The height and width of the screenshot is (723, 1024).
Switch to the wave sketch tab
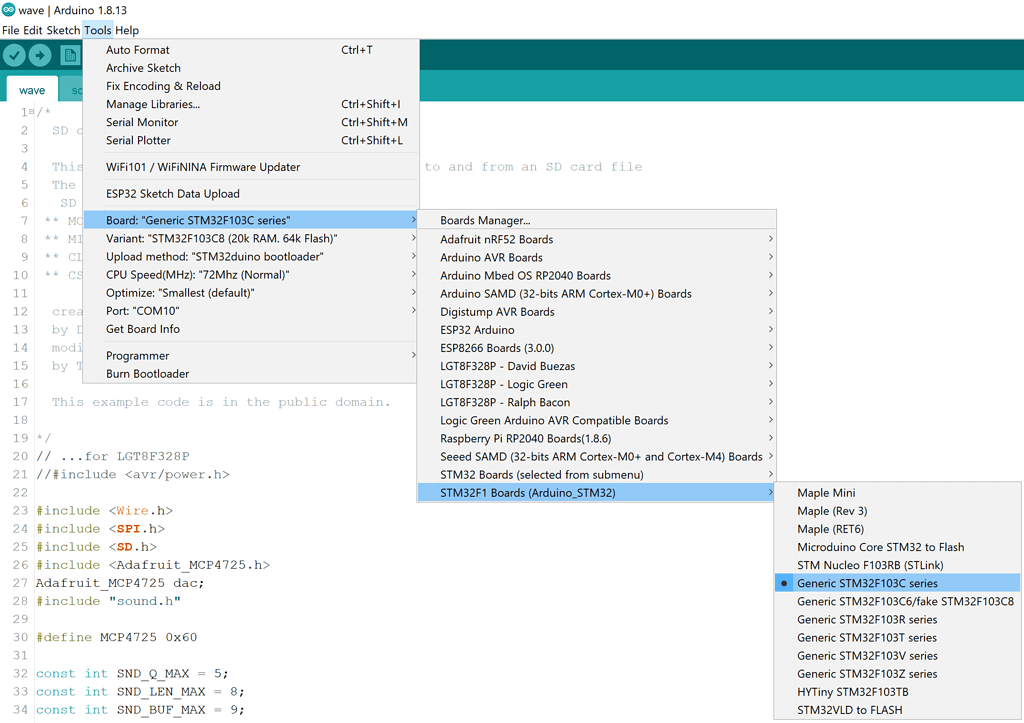tap(32, 90)
